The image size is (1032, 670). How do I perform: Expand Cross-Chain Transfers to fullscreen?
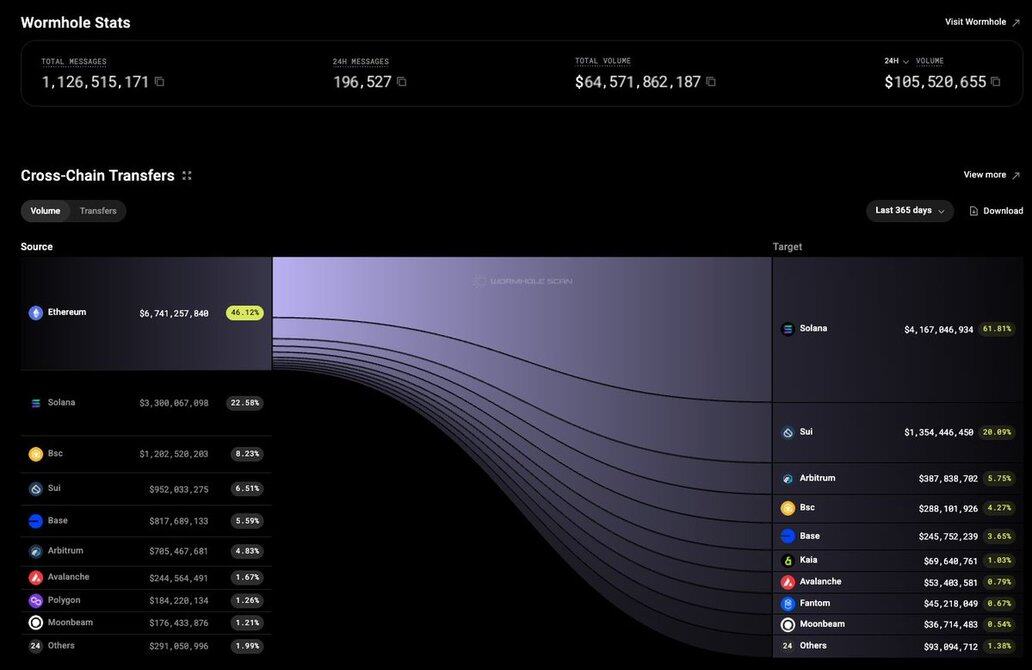point(187,176)
